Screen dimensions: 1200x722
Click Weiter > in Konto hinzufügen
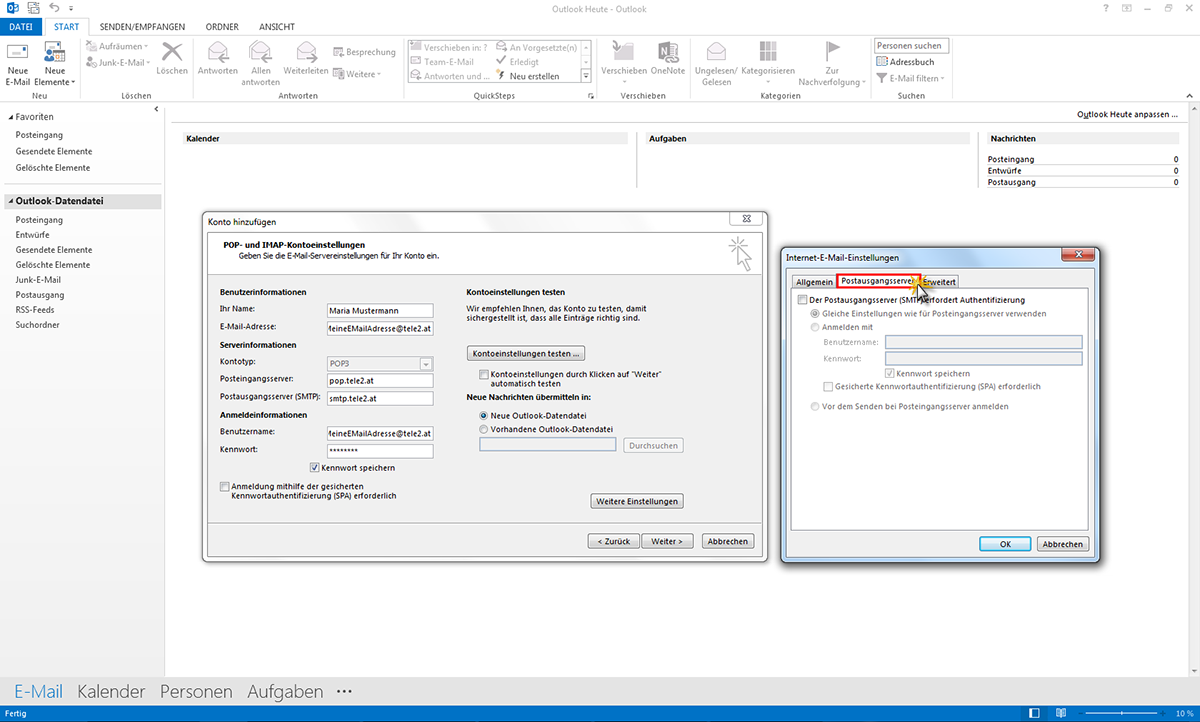click(x=667, y=541)
